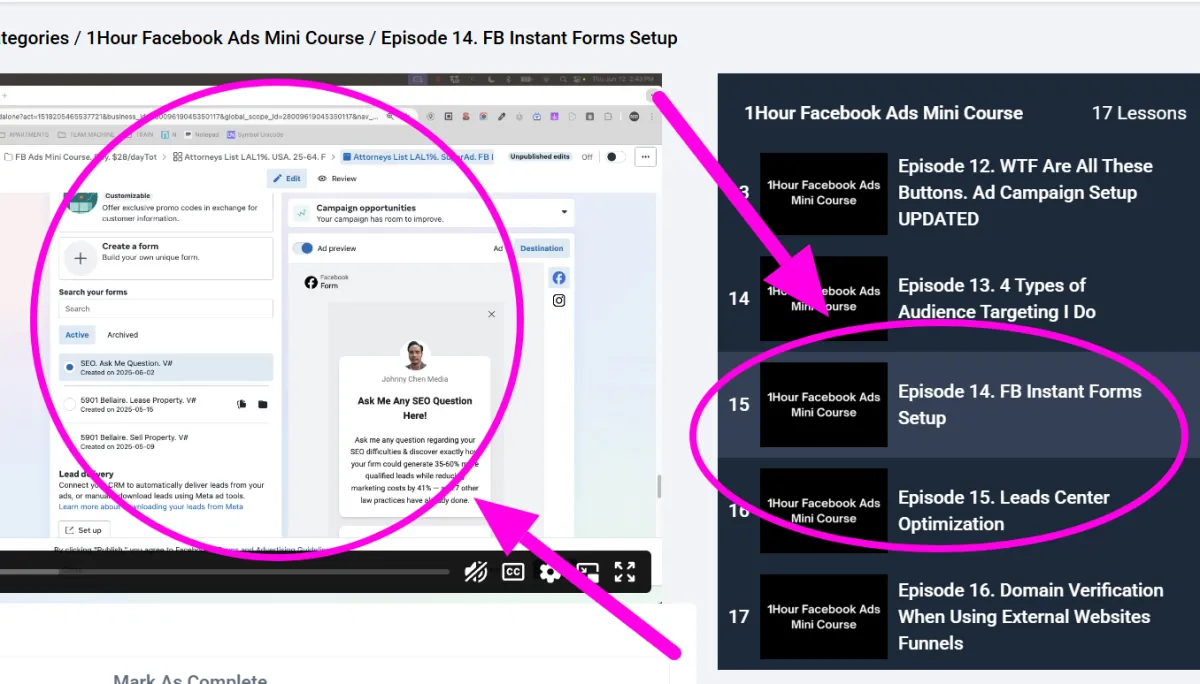The image size is (1200, 684).
Task: Click the 5901 Bellaire. Sell Property form row
Action: point(165,442)
